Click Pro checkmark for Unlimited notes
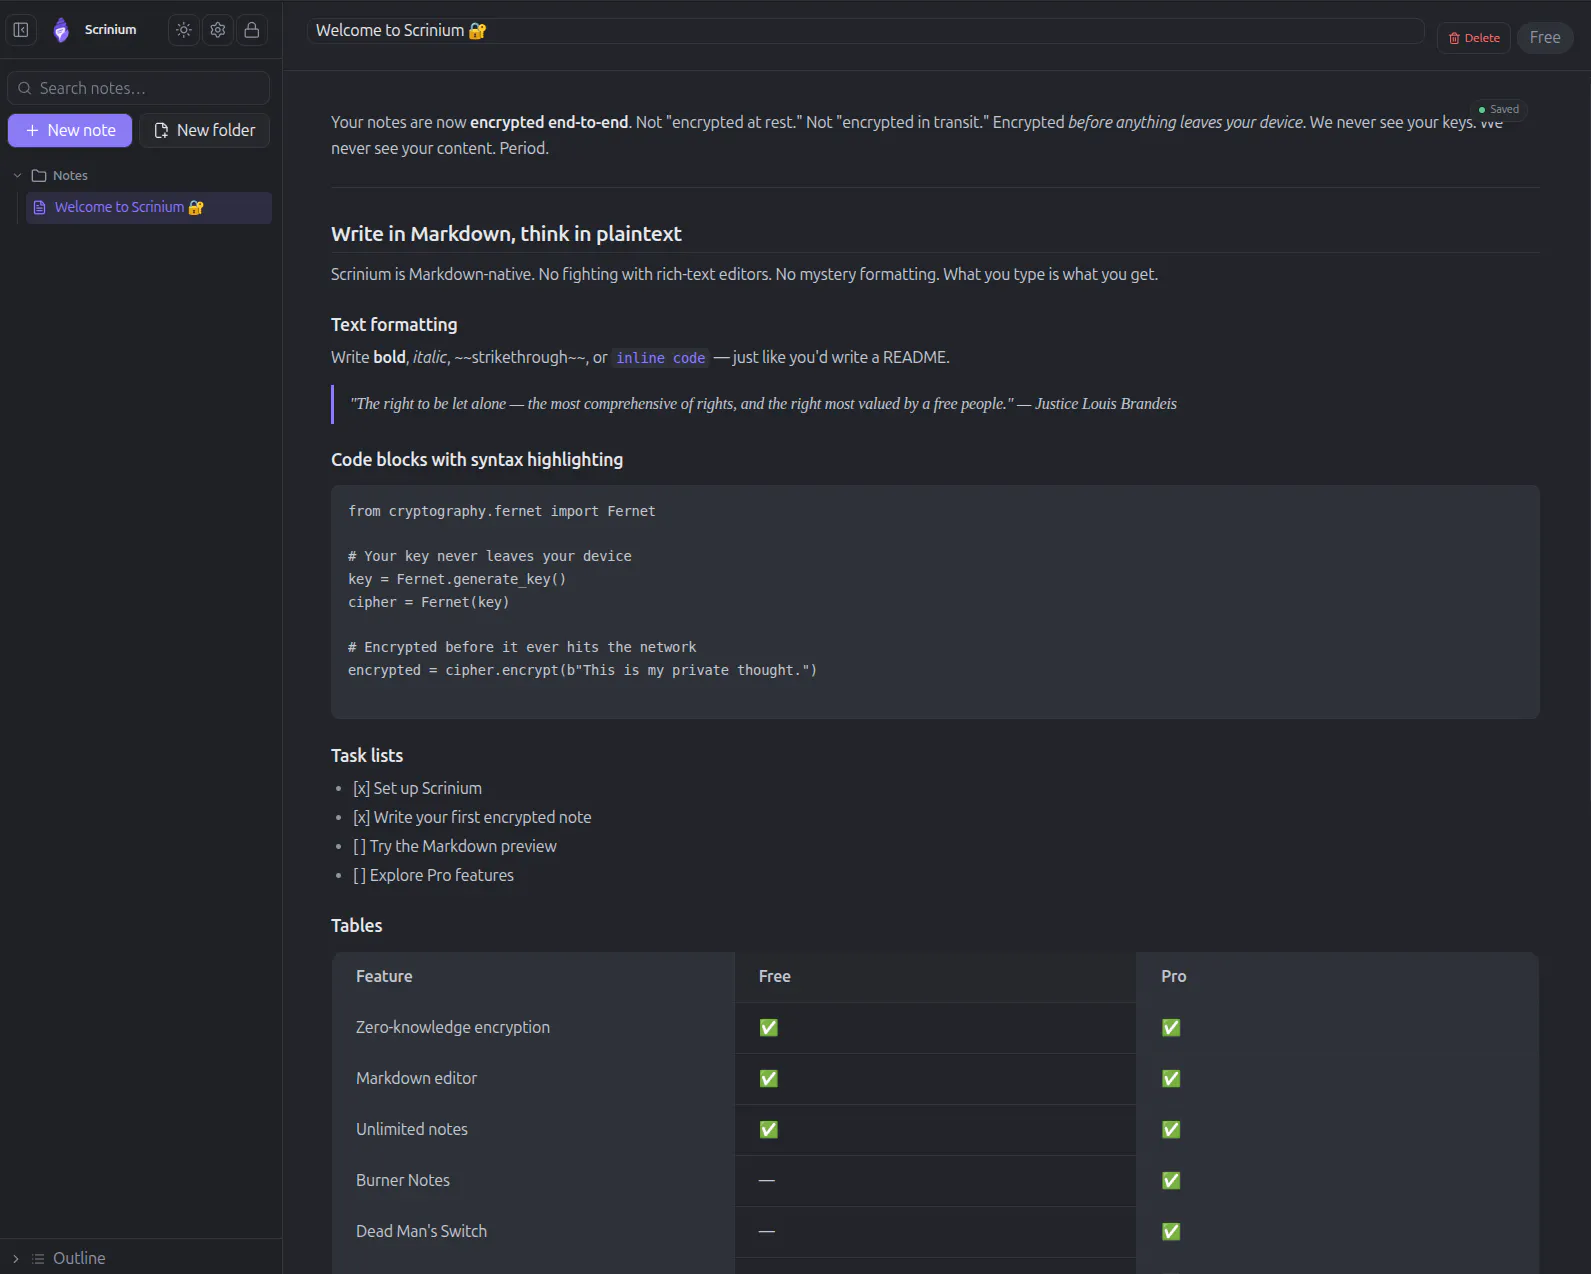The height and width of the screenshot is (1274, 1591). pos(1171,1130)
